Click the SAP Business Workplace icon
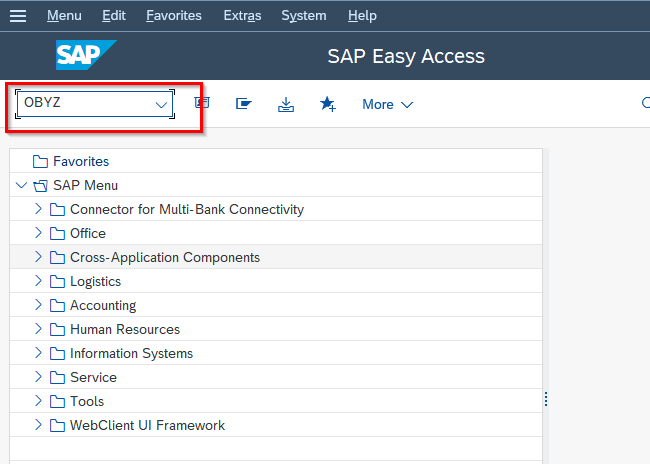Screen dimensions: 650x464 pyautogui.click(x=202, y=103)
